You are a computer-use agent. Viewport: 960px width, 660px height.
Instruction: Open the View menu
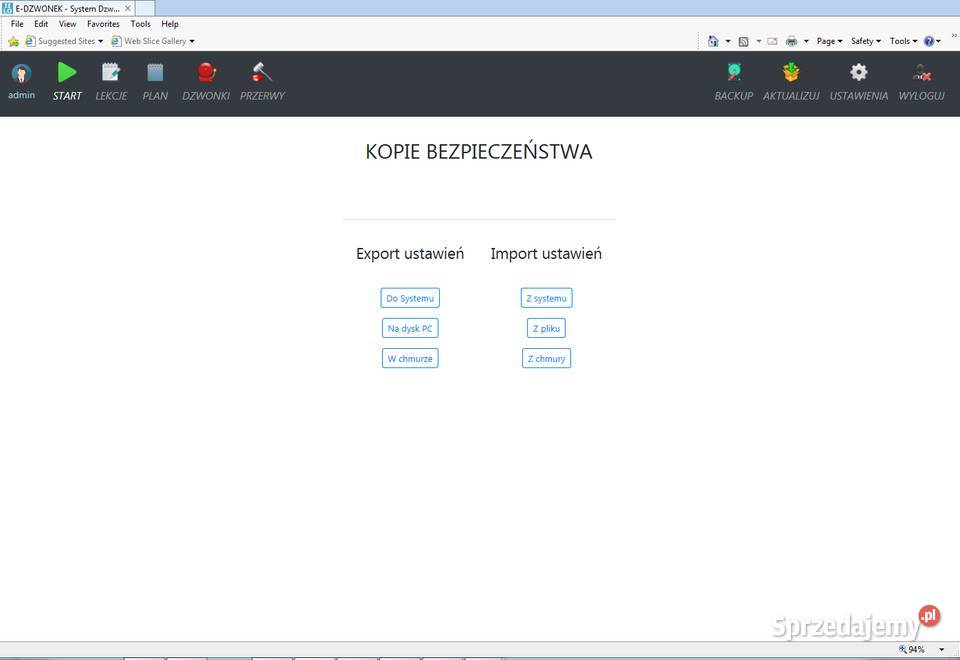coord(67,24)
